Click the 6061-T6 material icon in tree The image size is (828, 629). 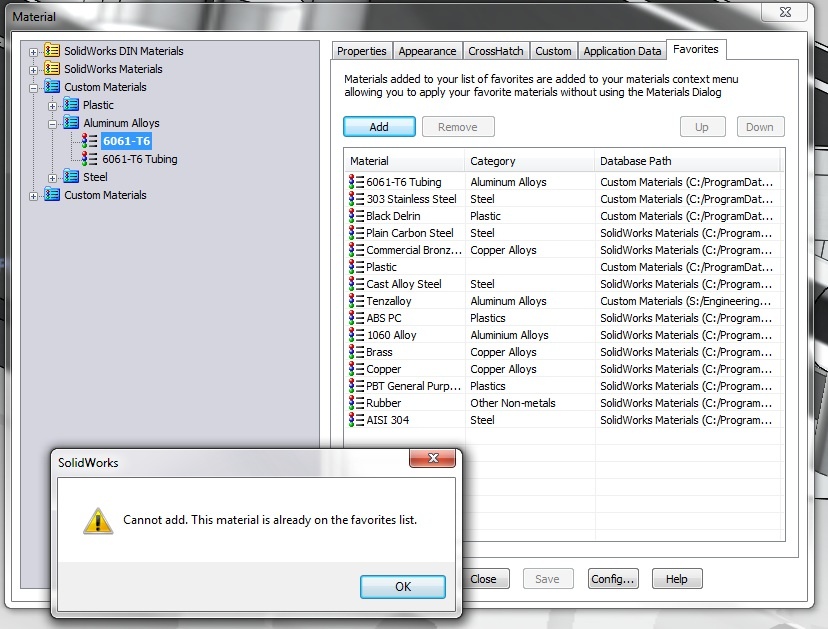click(x=89, y=140)
